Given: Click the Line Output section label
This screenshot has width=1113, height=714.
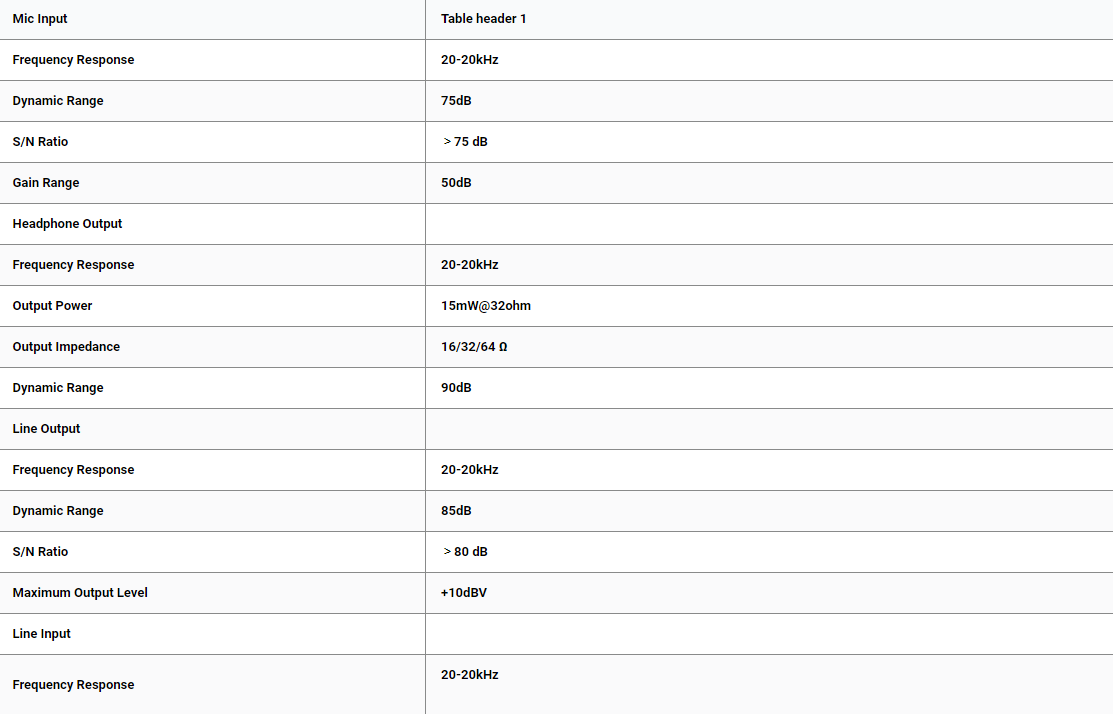Looking at the screenshot, I should [46, 429].
